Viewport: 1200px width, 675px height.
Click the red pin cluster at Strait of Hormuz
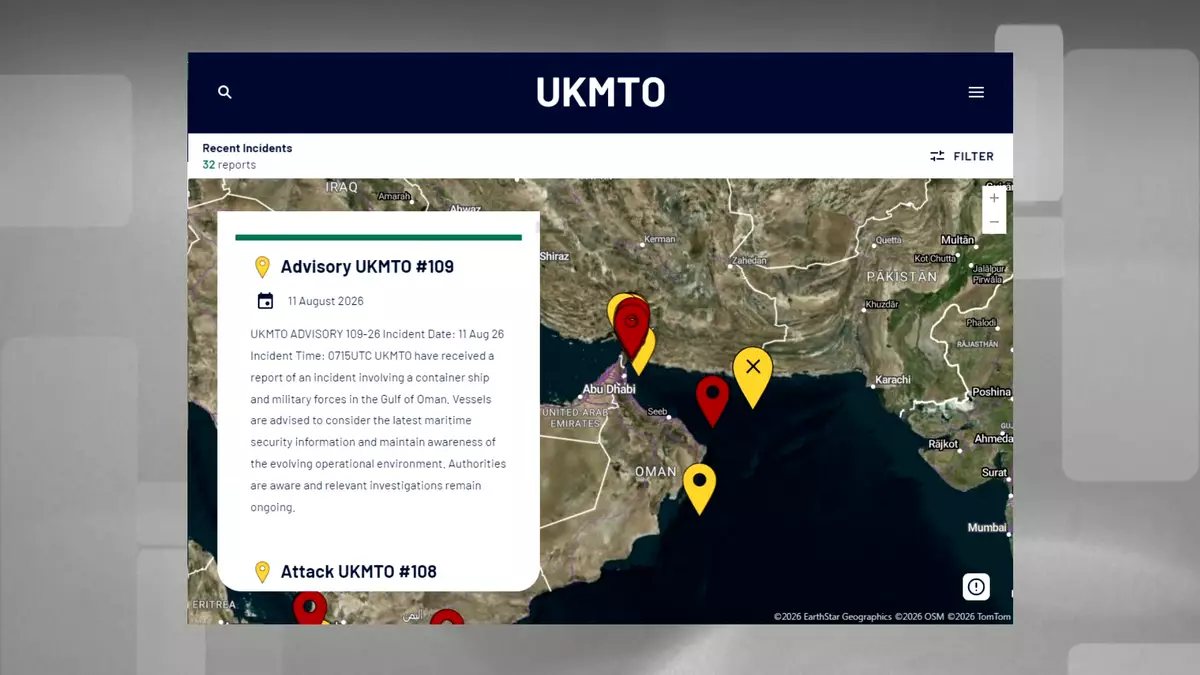(x=631, y=326)
